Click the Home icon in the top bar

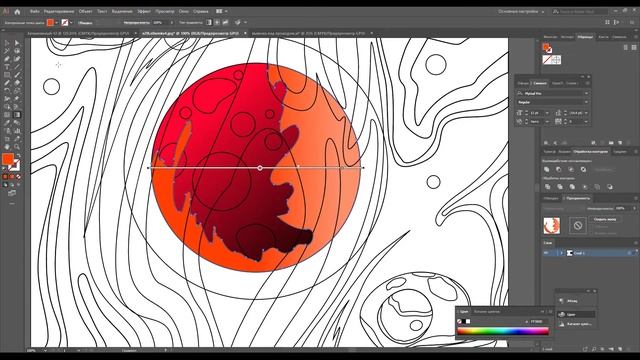17,11
